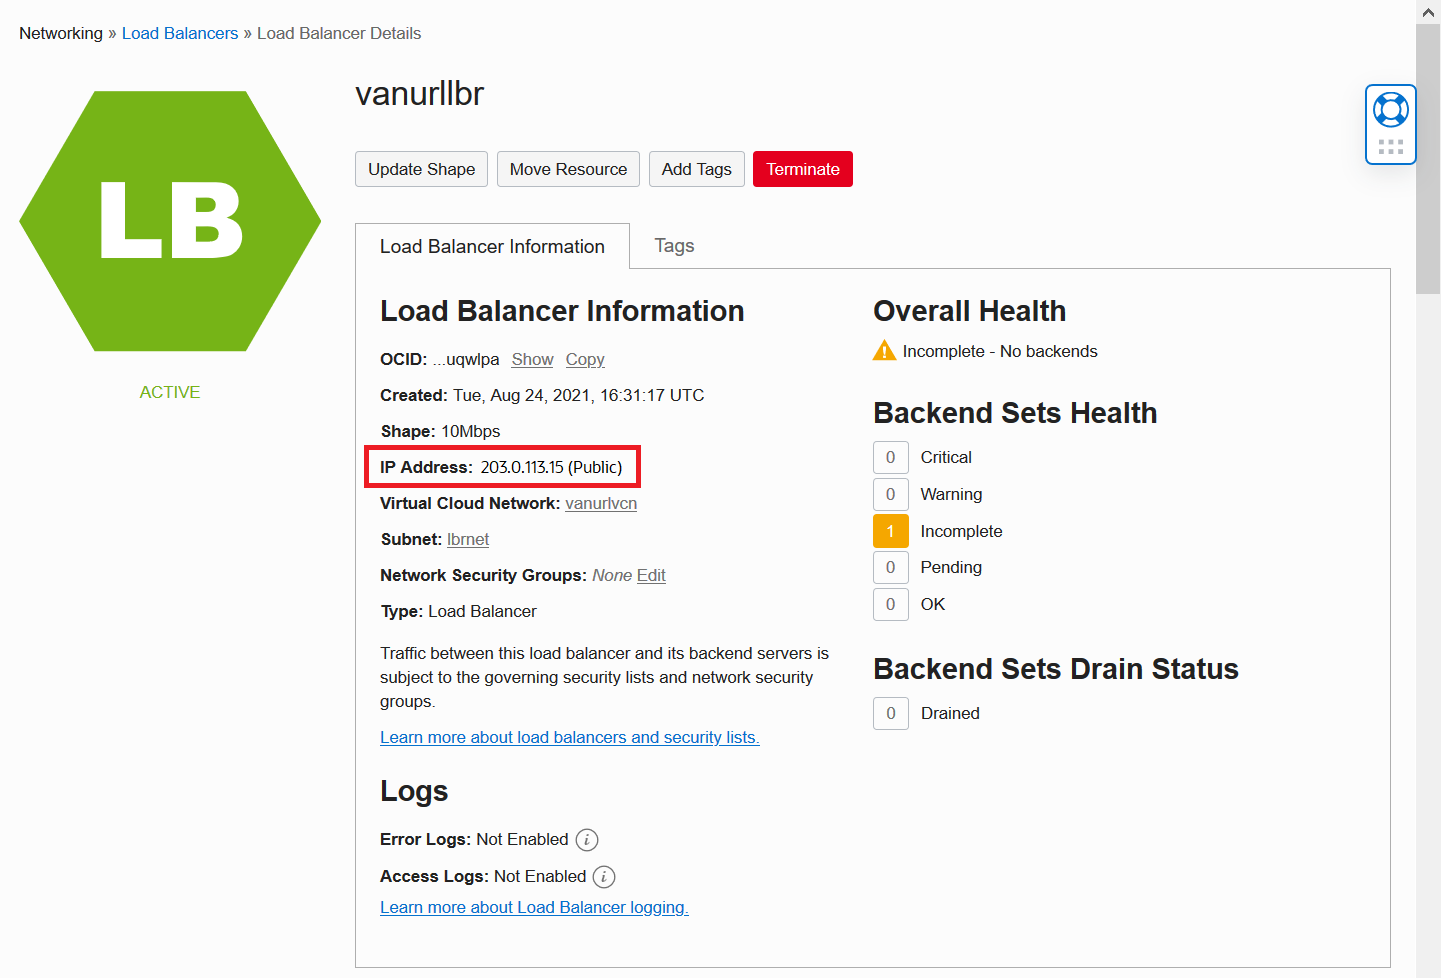Click the grid dots icon below the help button
The height and width of the screenshot is (978, 1441).
(x=1390, y=146)
